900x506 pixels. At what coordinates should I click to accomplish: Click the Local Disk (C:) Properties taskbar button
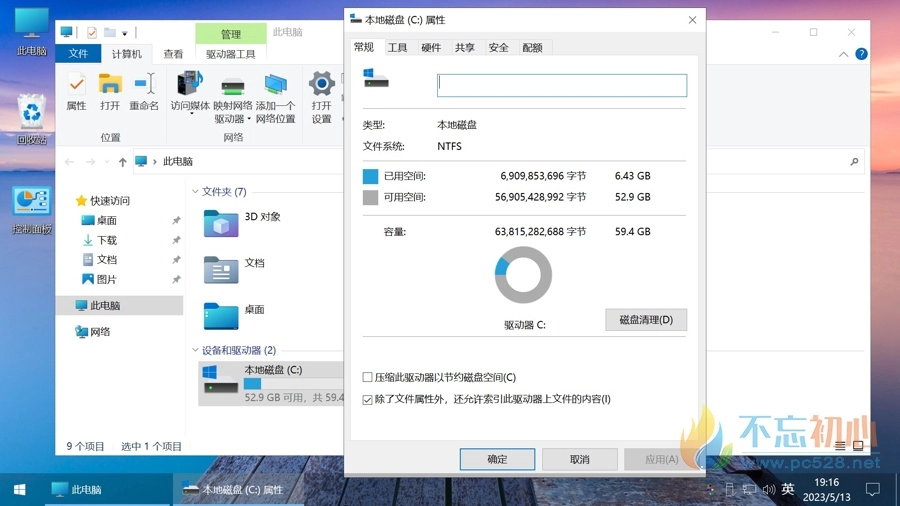click(x=238, y=489)
